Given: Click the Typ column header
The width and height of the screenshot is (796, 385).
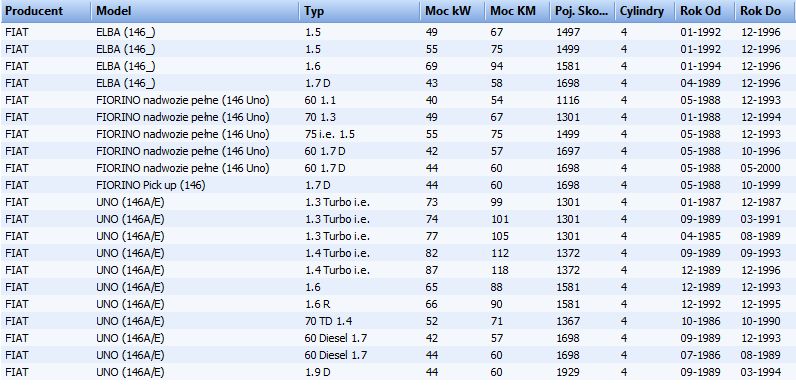Looking at the screenshot, I should coord(360,11).
